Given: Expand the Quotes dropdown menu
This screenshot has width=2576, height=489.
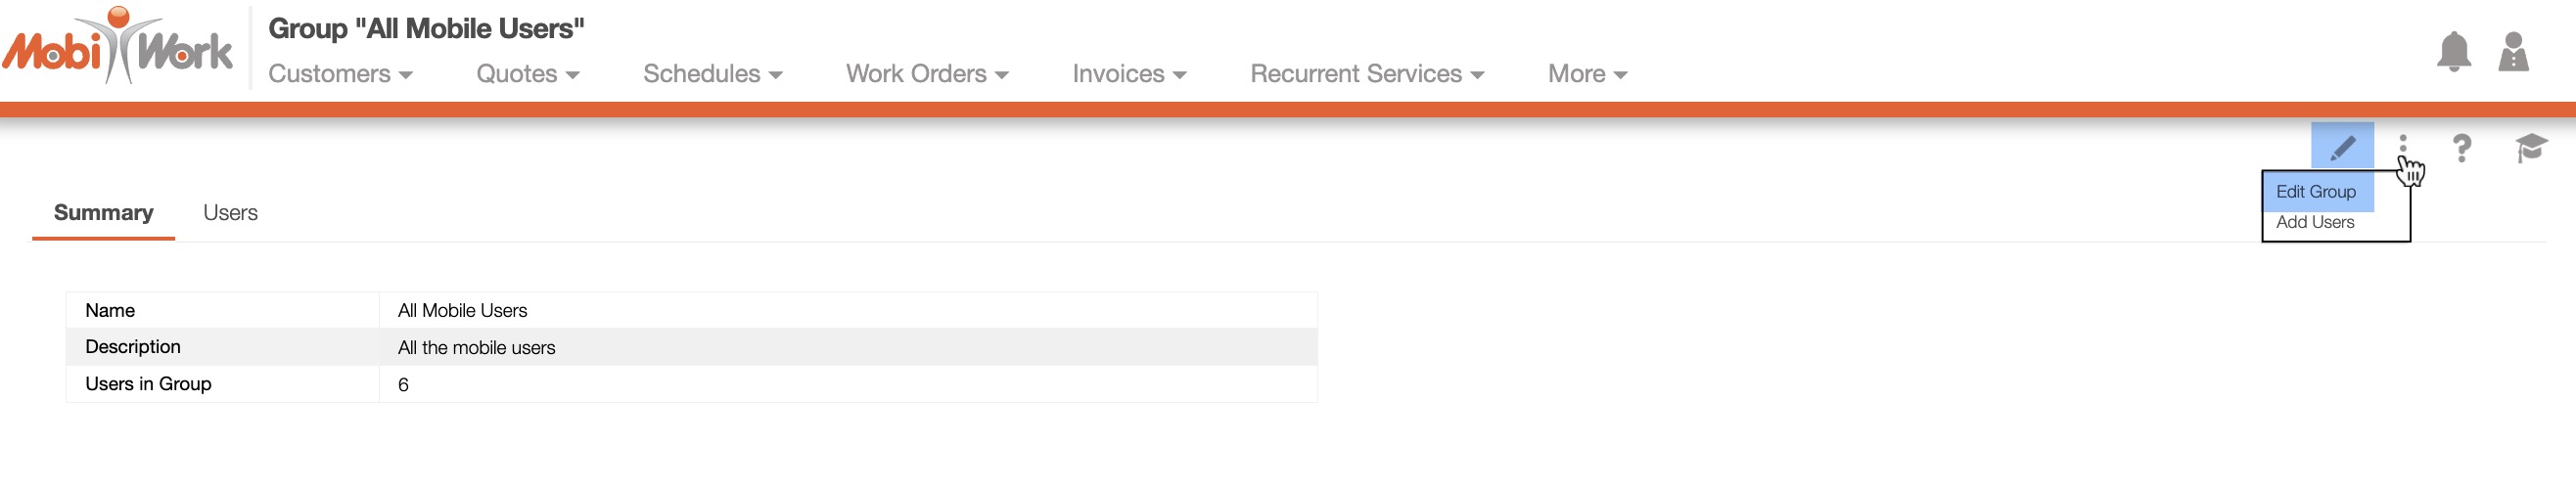Looking at the screenshot, I should [527, 74].
